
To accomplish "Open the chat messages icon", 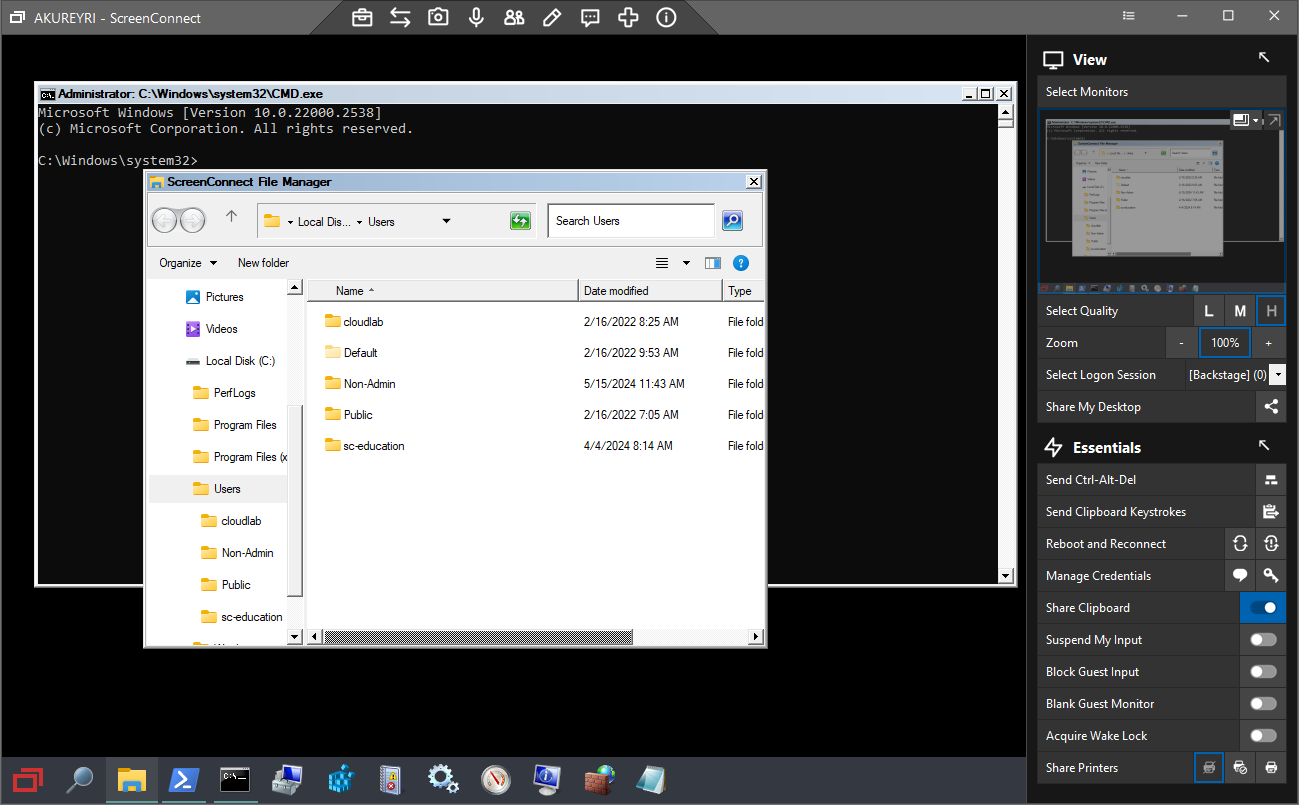I will [x=590, y=17].
